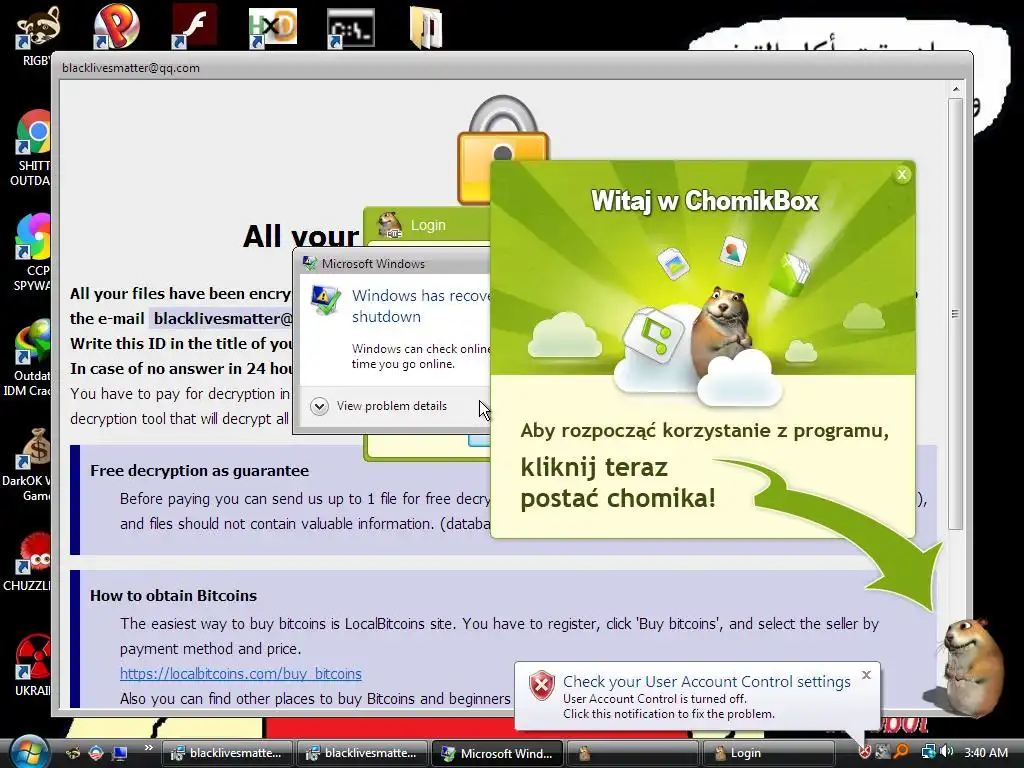1024x768 pixels.
Task: Click the red shield icon in UAC notification
Action: click(541, 686)
